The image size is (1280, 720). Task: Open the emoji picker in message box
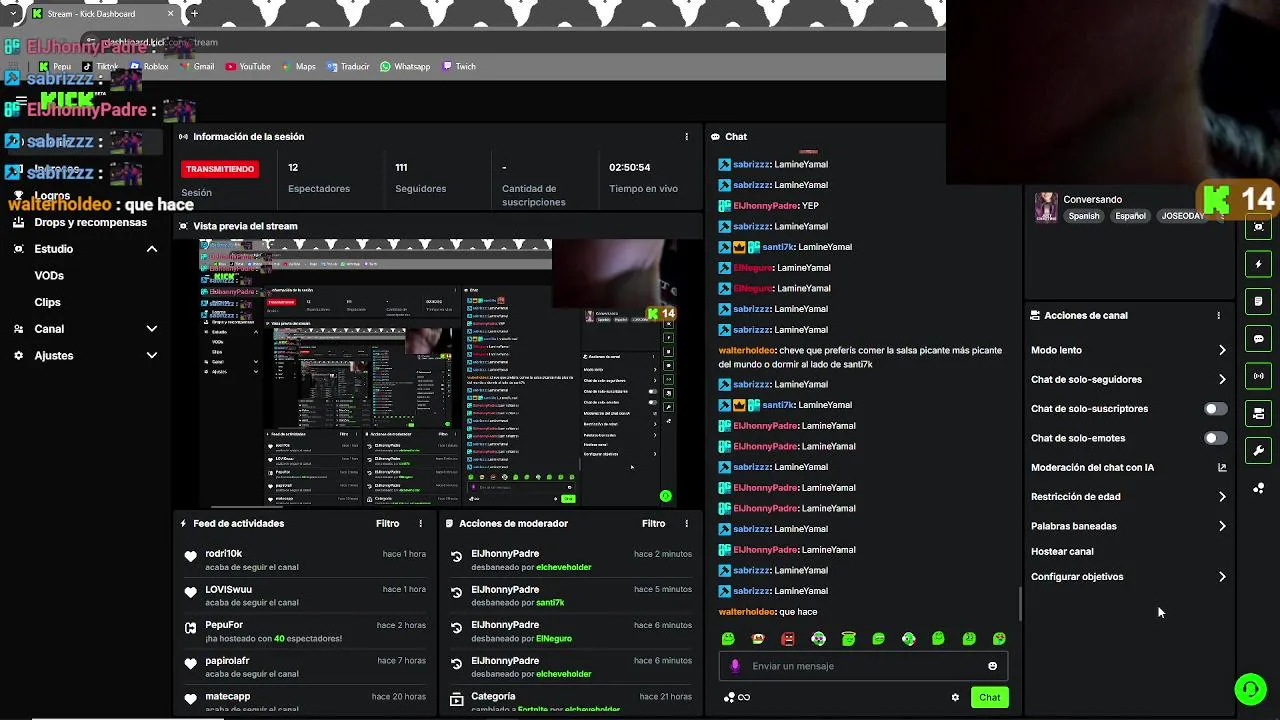[992, 666]
